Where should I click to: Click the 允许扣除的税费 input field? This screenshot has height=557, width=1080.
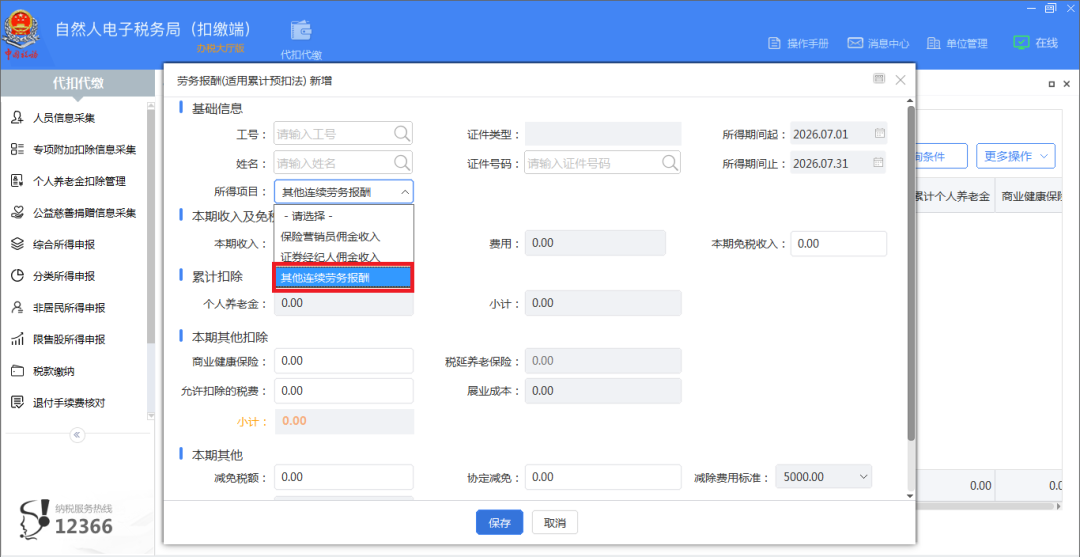pyautogui.click(x=344, y=390)
